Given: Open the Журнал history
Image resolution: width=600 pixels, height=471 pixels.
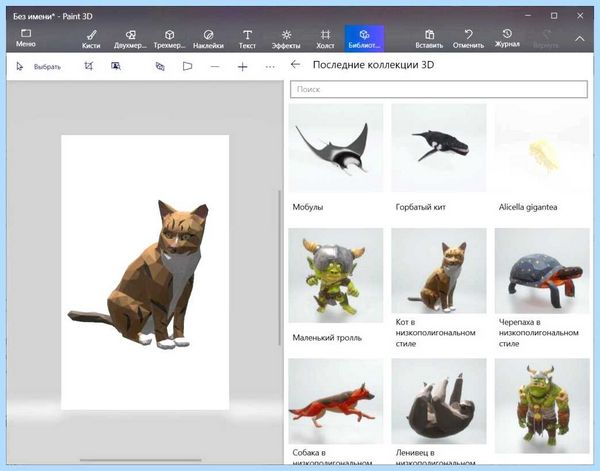Looking at the screenshot, I should [x=507, y=39].
